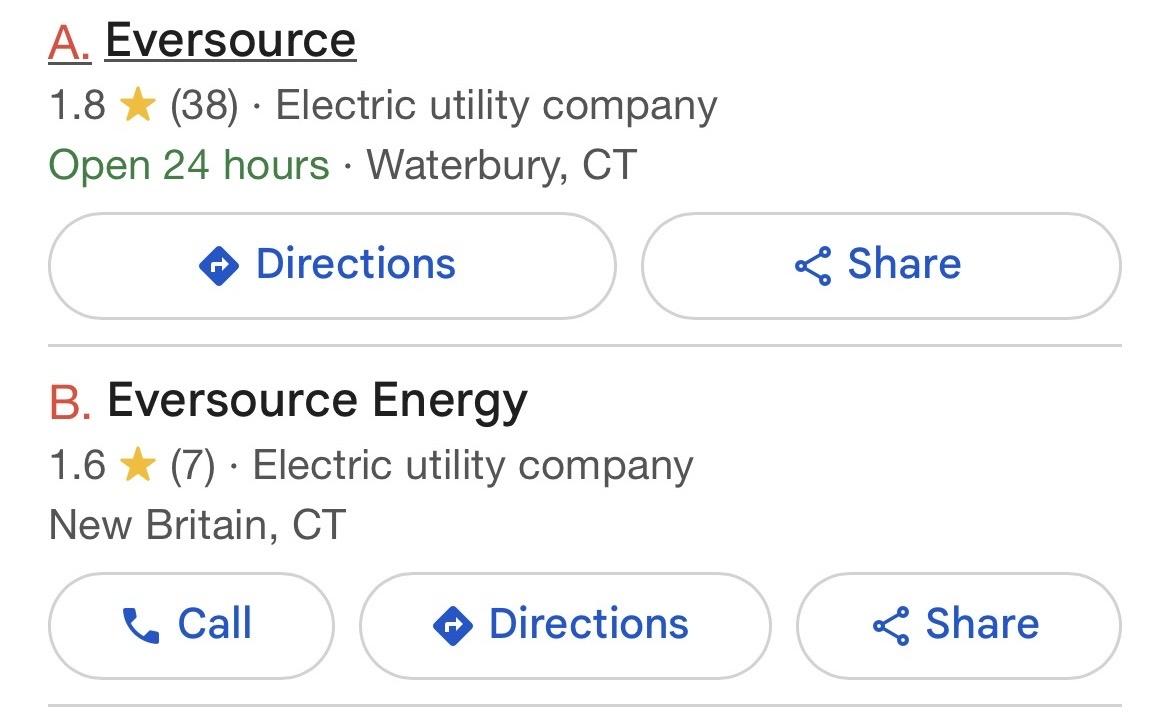The width and height of the screenshot is (1170, 716).
Task: Click the red letter A marker label
Action: [69, 42]
